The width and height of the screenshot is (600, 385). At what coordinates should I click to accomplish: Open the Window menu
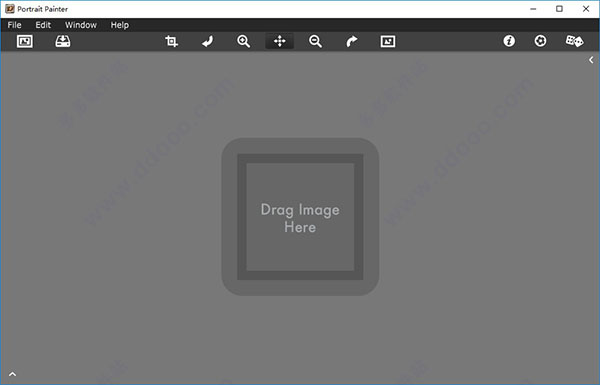tap(81, 25)
